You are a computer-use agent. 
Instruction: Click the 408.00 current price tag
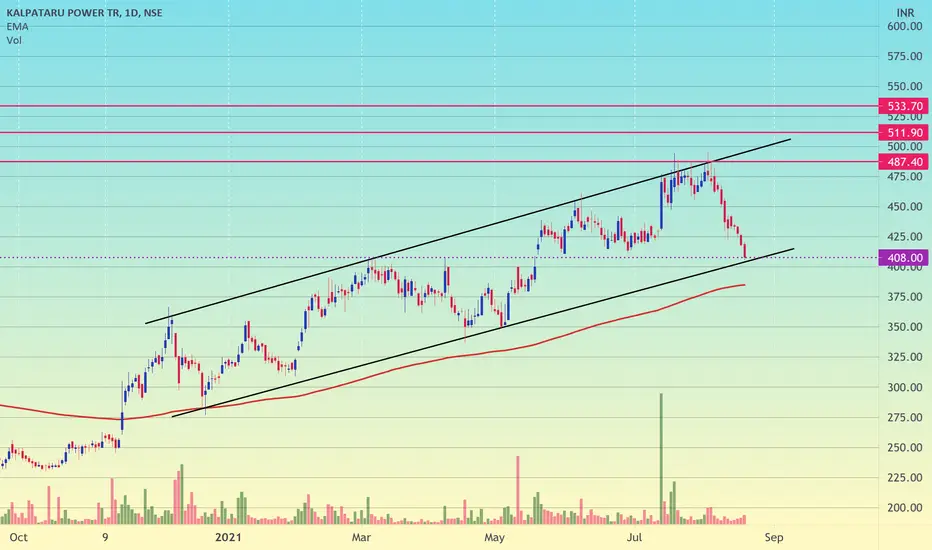pyautogui.click(x=903, y=257)
